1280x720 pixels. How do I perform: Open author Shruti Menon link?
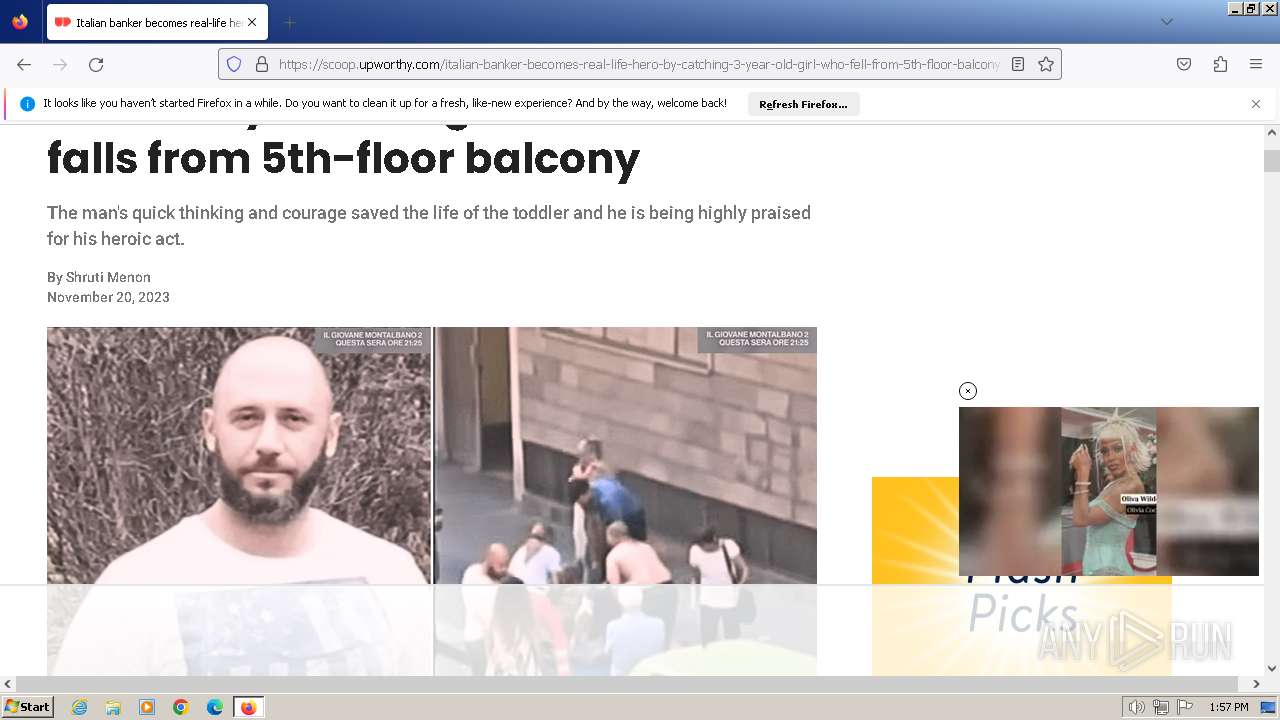[108, 277]
